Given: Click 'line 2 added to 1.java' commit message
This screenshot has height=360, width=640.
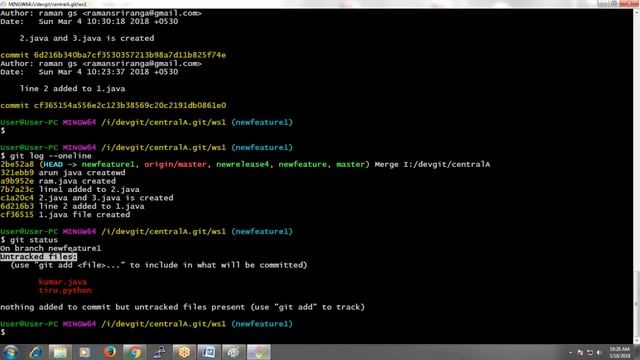Looking at the screenshot, I should pyautogui.click(x=72, y=89).
